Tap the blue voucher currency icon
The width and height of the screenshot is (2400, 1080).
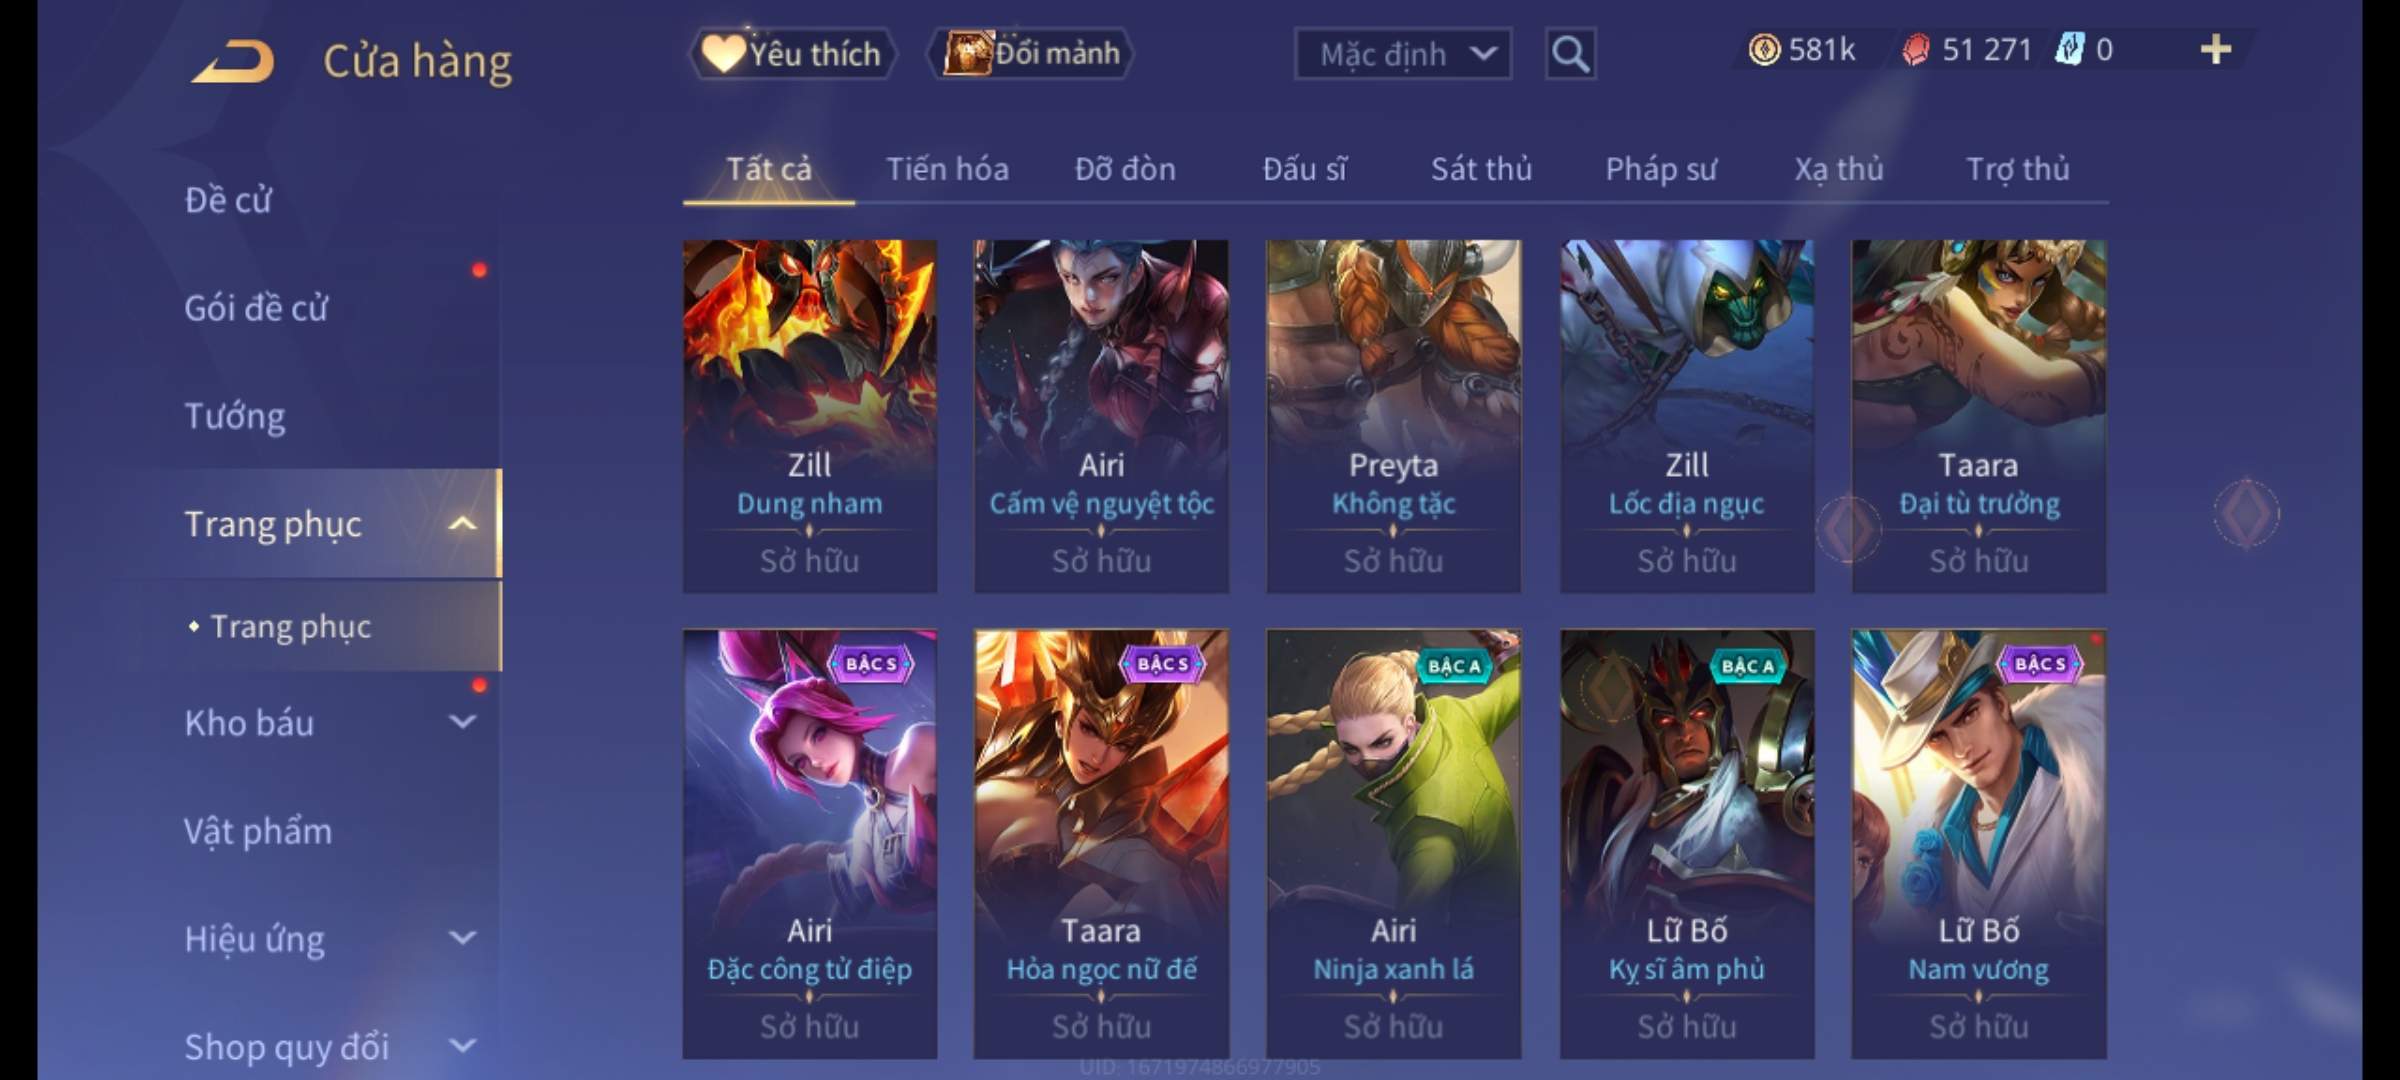pos(2068,50)
